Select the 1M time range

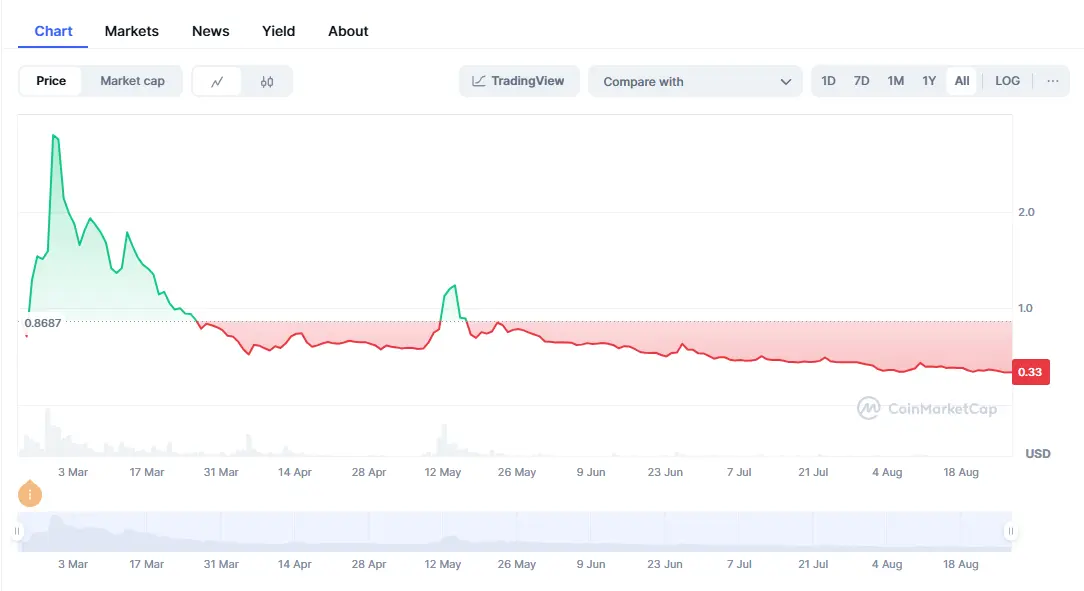tap(895, 81)
